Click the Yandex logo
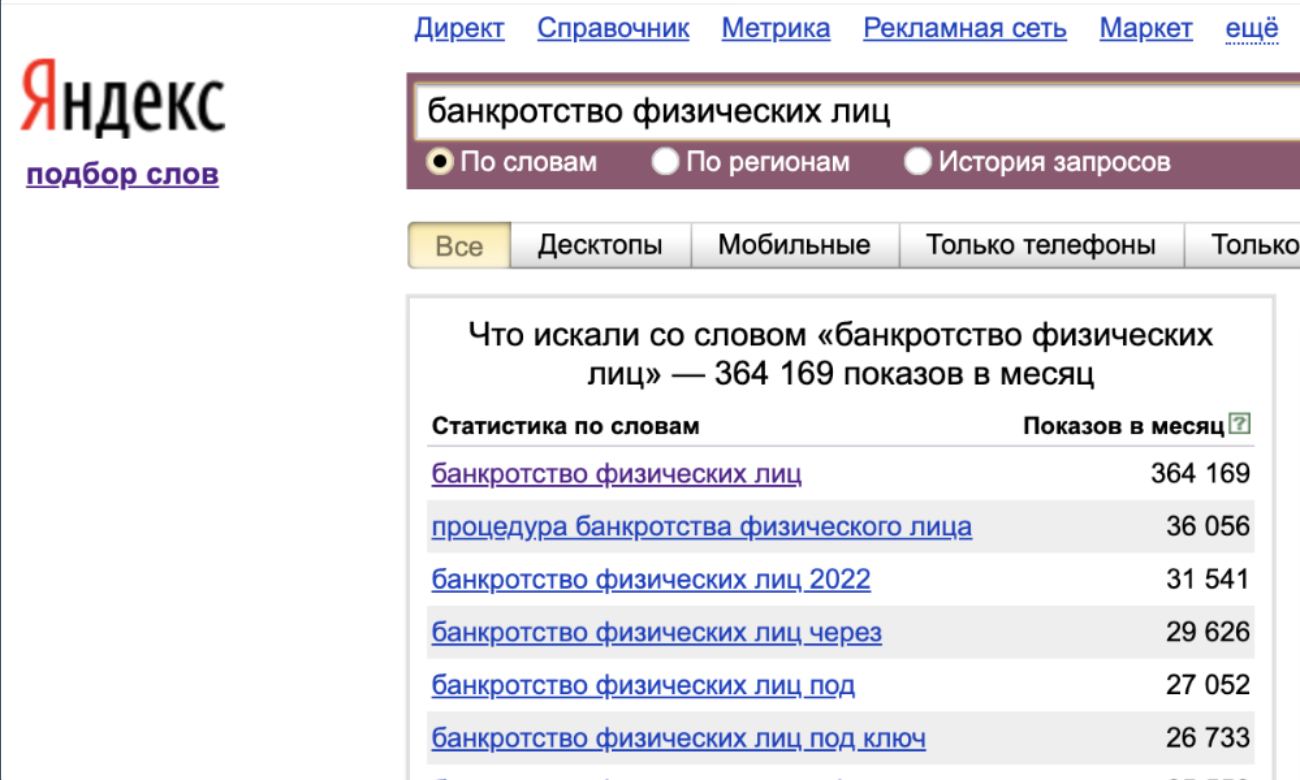The height and width of the screenshot is (780, 1300). pos(122,98)
